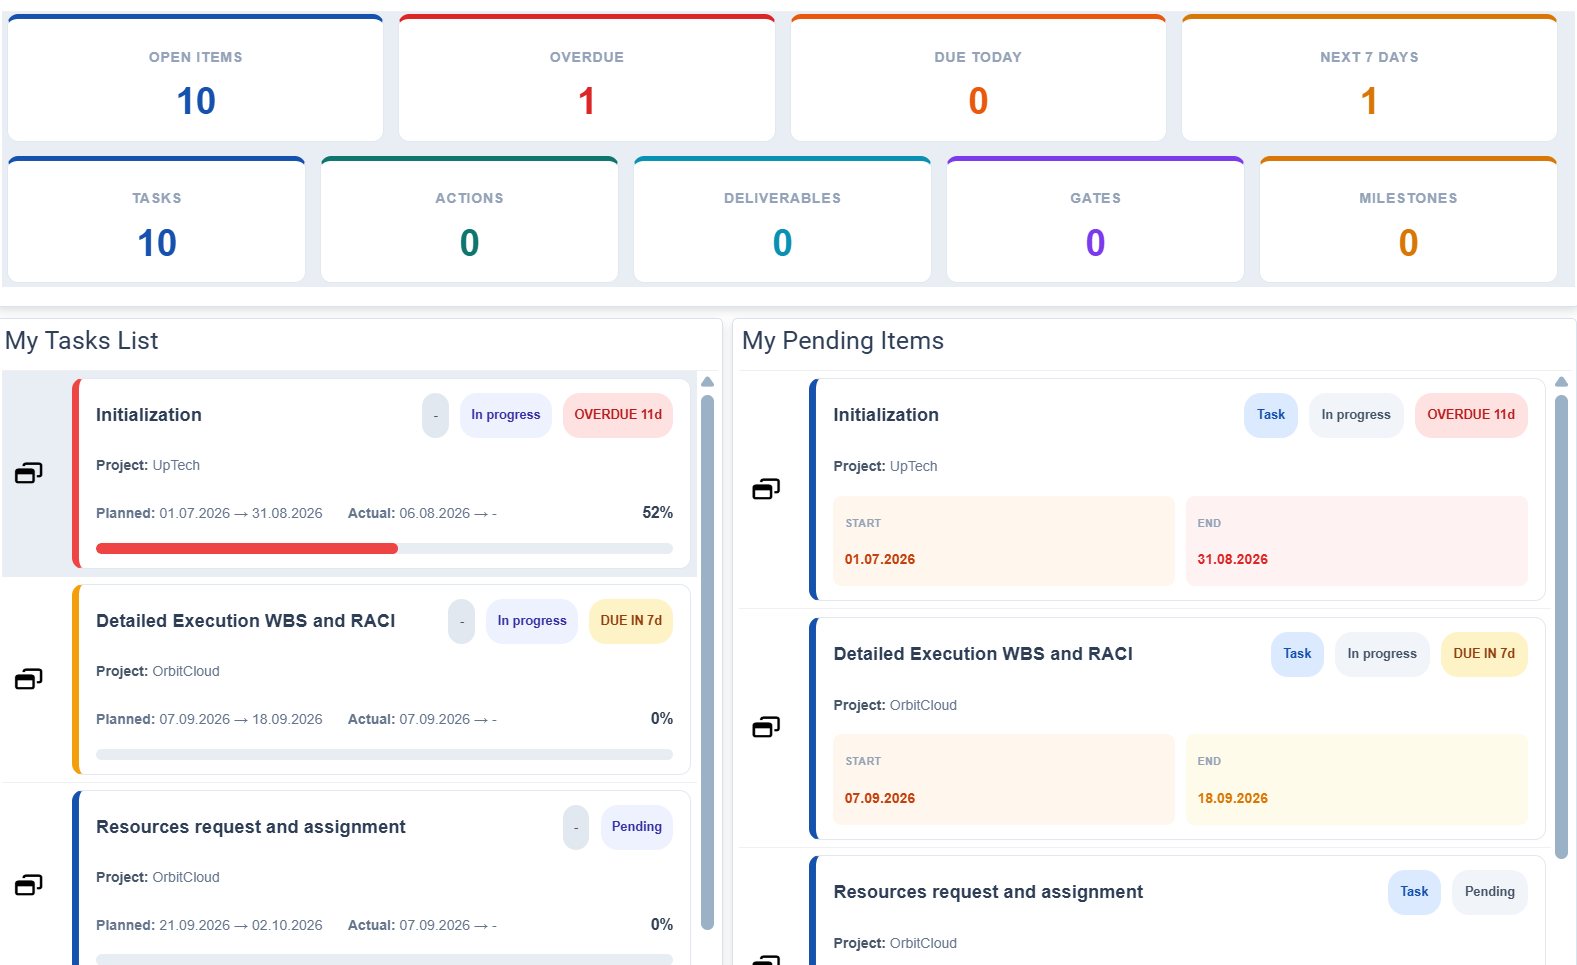Click the up arrow of My Pending Items scrollbar
The width and height of the screenshot is (1577, 965).
click(x=1562, y=382)
